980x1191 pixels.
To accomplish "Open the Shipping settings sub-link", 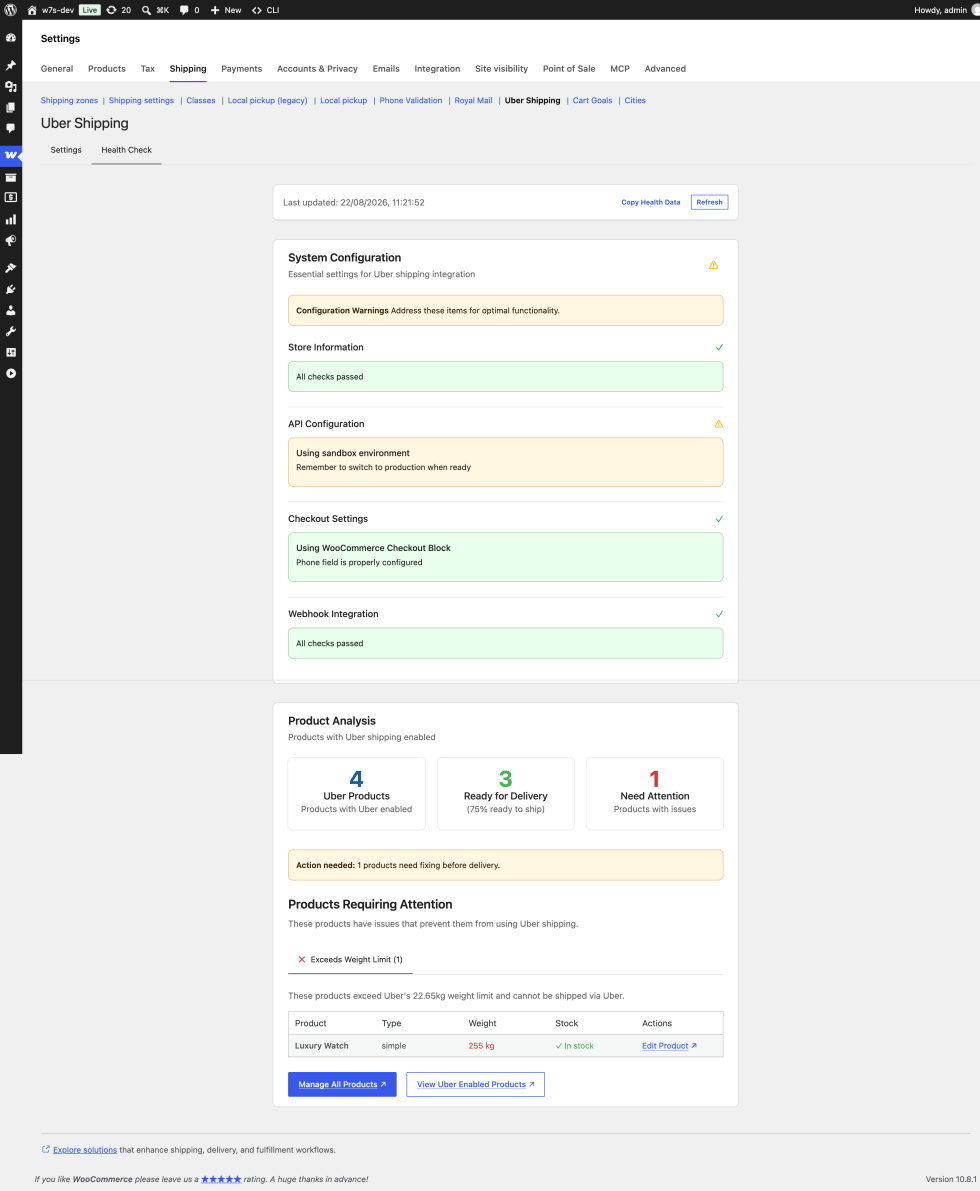I will point(141,100).
